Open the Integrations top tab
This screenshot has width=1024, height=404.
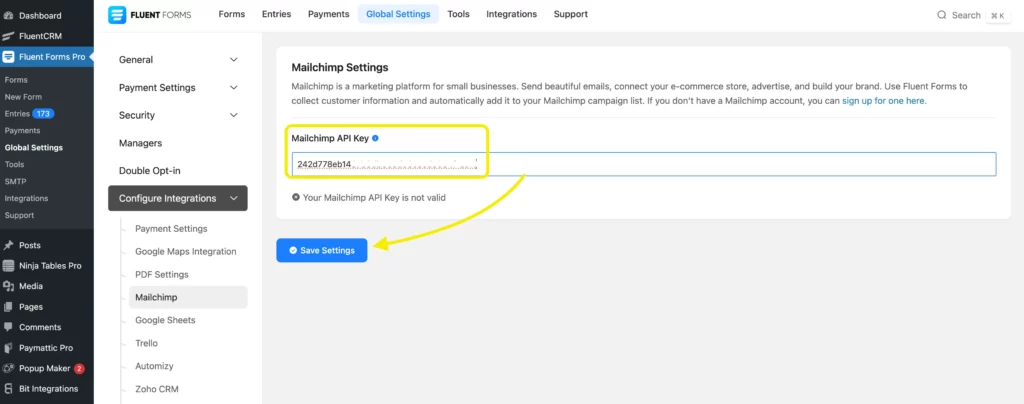(511, 14)
